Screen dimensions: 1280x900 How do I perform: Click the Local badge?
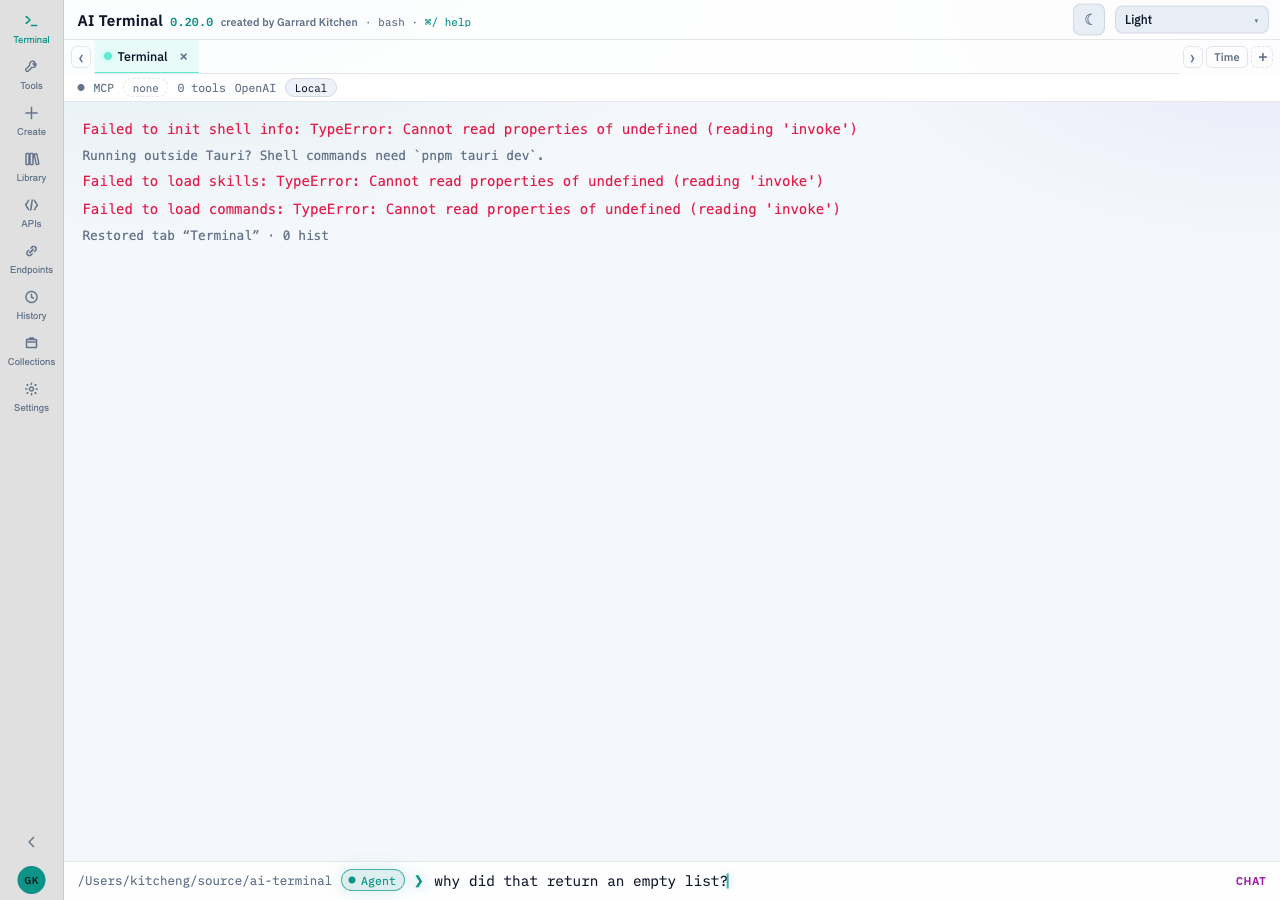click(x=311, y=88)
